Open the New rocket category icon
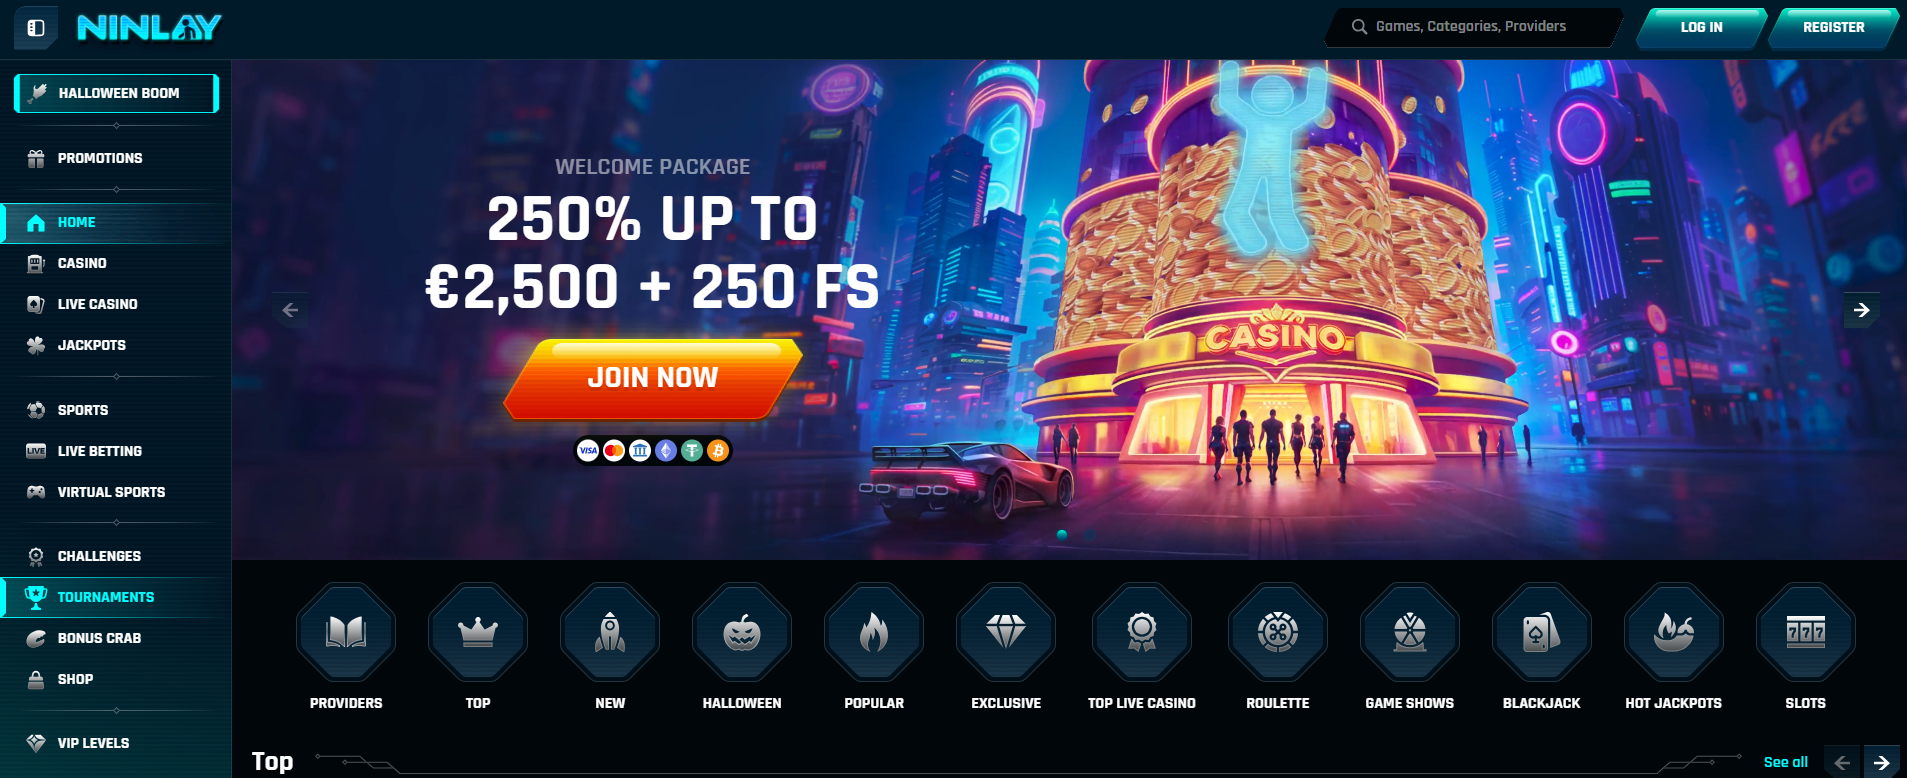Viewport: 1907px width, 778px height. click(x=610, y=632)
